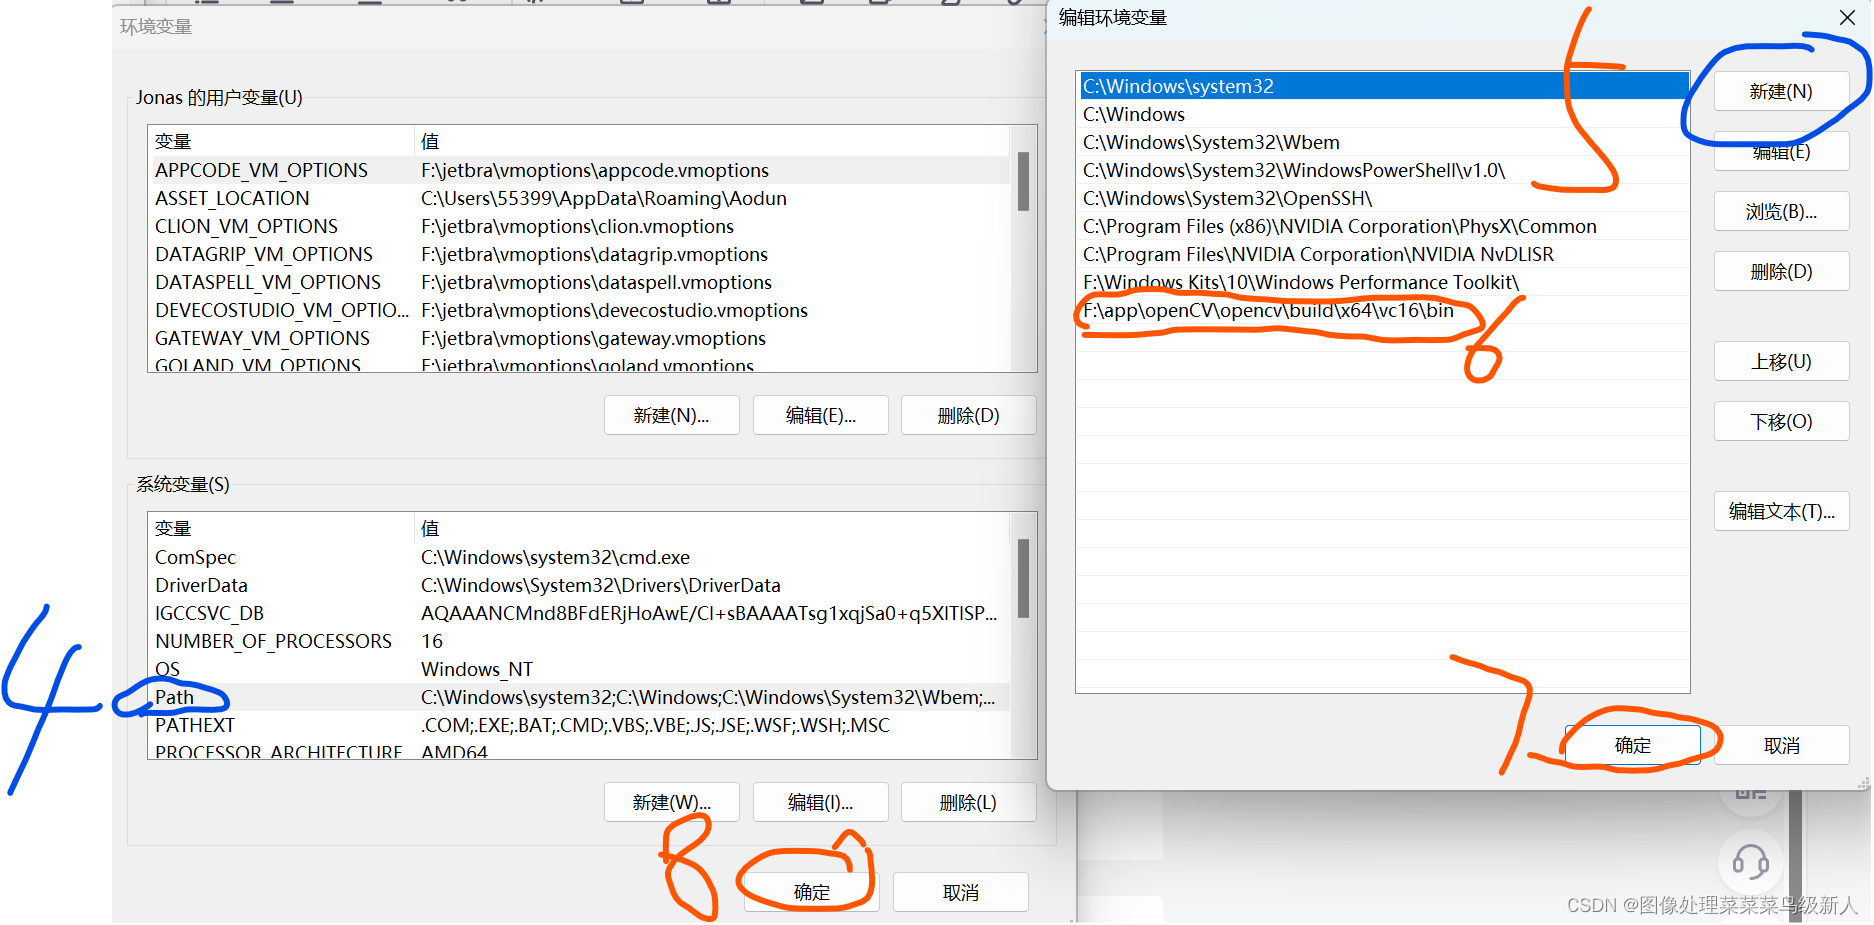Open the folder browser with 浏览(B)
The height and width of the screenshot is (925, 1874).
1780,211
